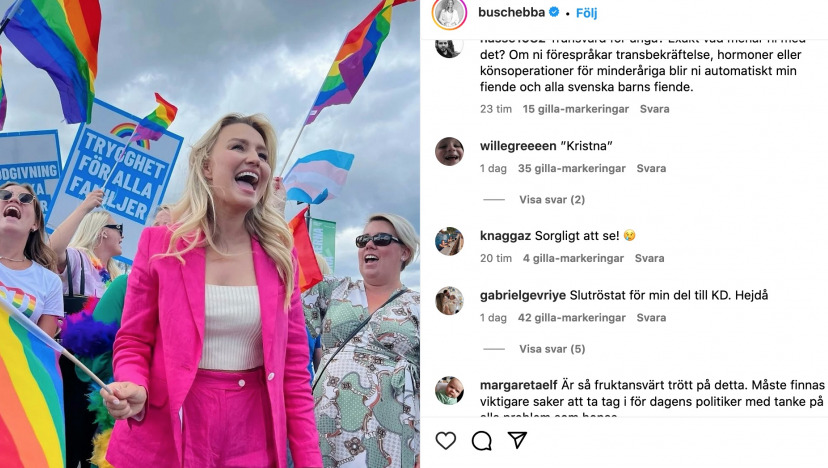Viewport: 828px width, 468px height.
Task: View 42 gilla-markeringar on gabrielgevriye comment
Action: pos(571,318)
